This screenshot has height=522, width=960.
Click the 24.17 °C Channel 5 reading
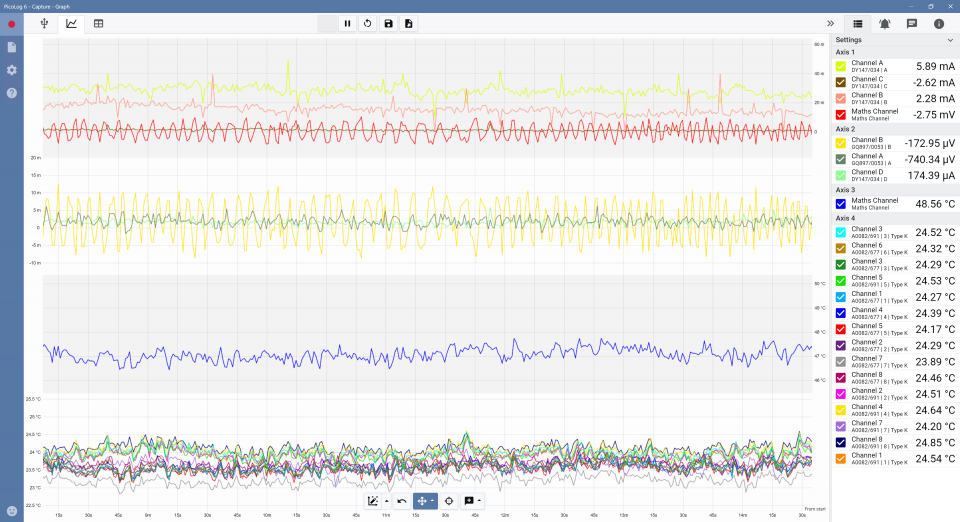click(935, 329)
